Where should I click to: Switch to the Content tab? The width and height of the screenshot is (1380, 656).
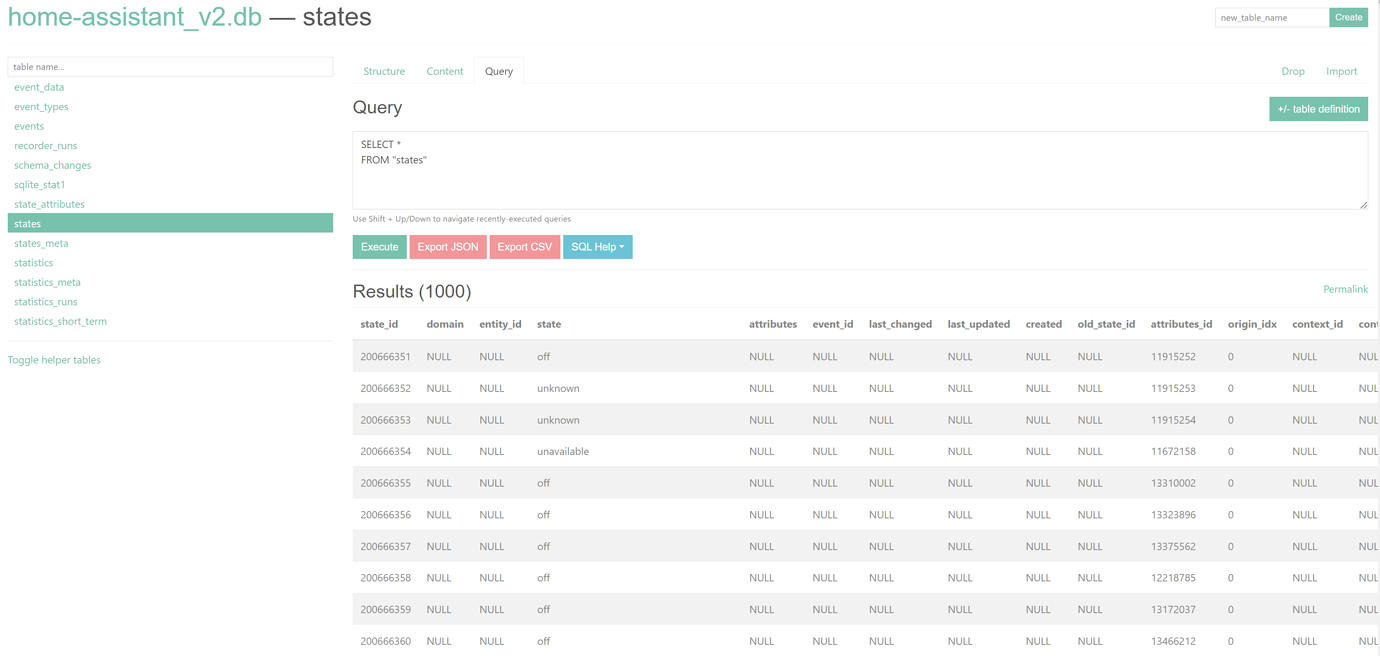(444, 71)
